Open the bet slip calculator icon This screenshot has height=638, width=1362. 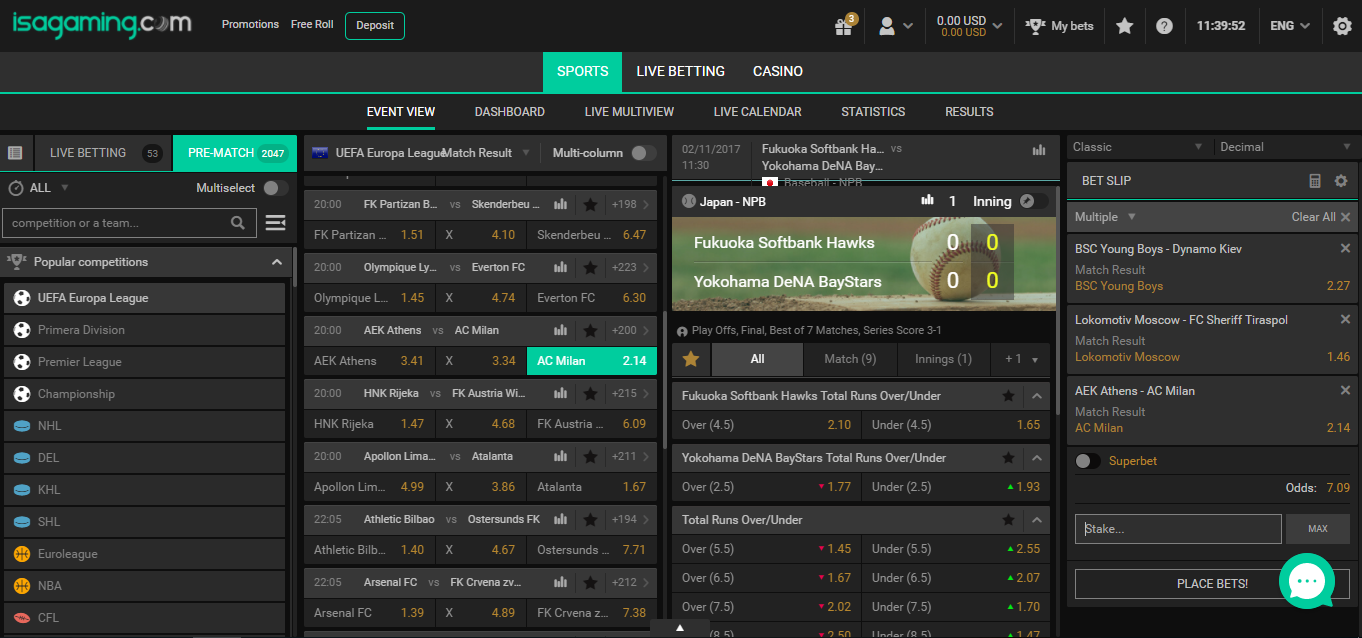(1315, 181)
